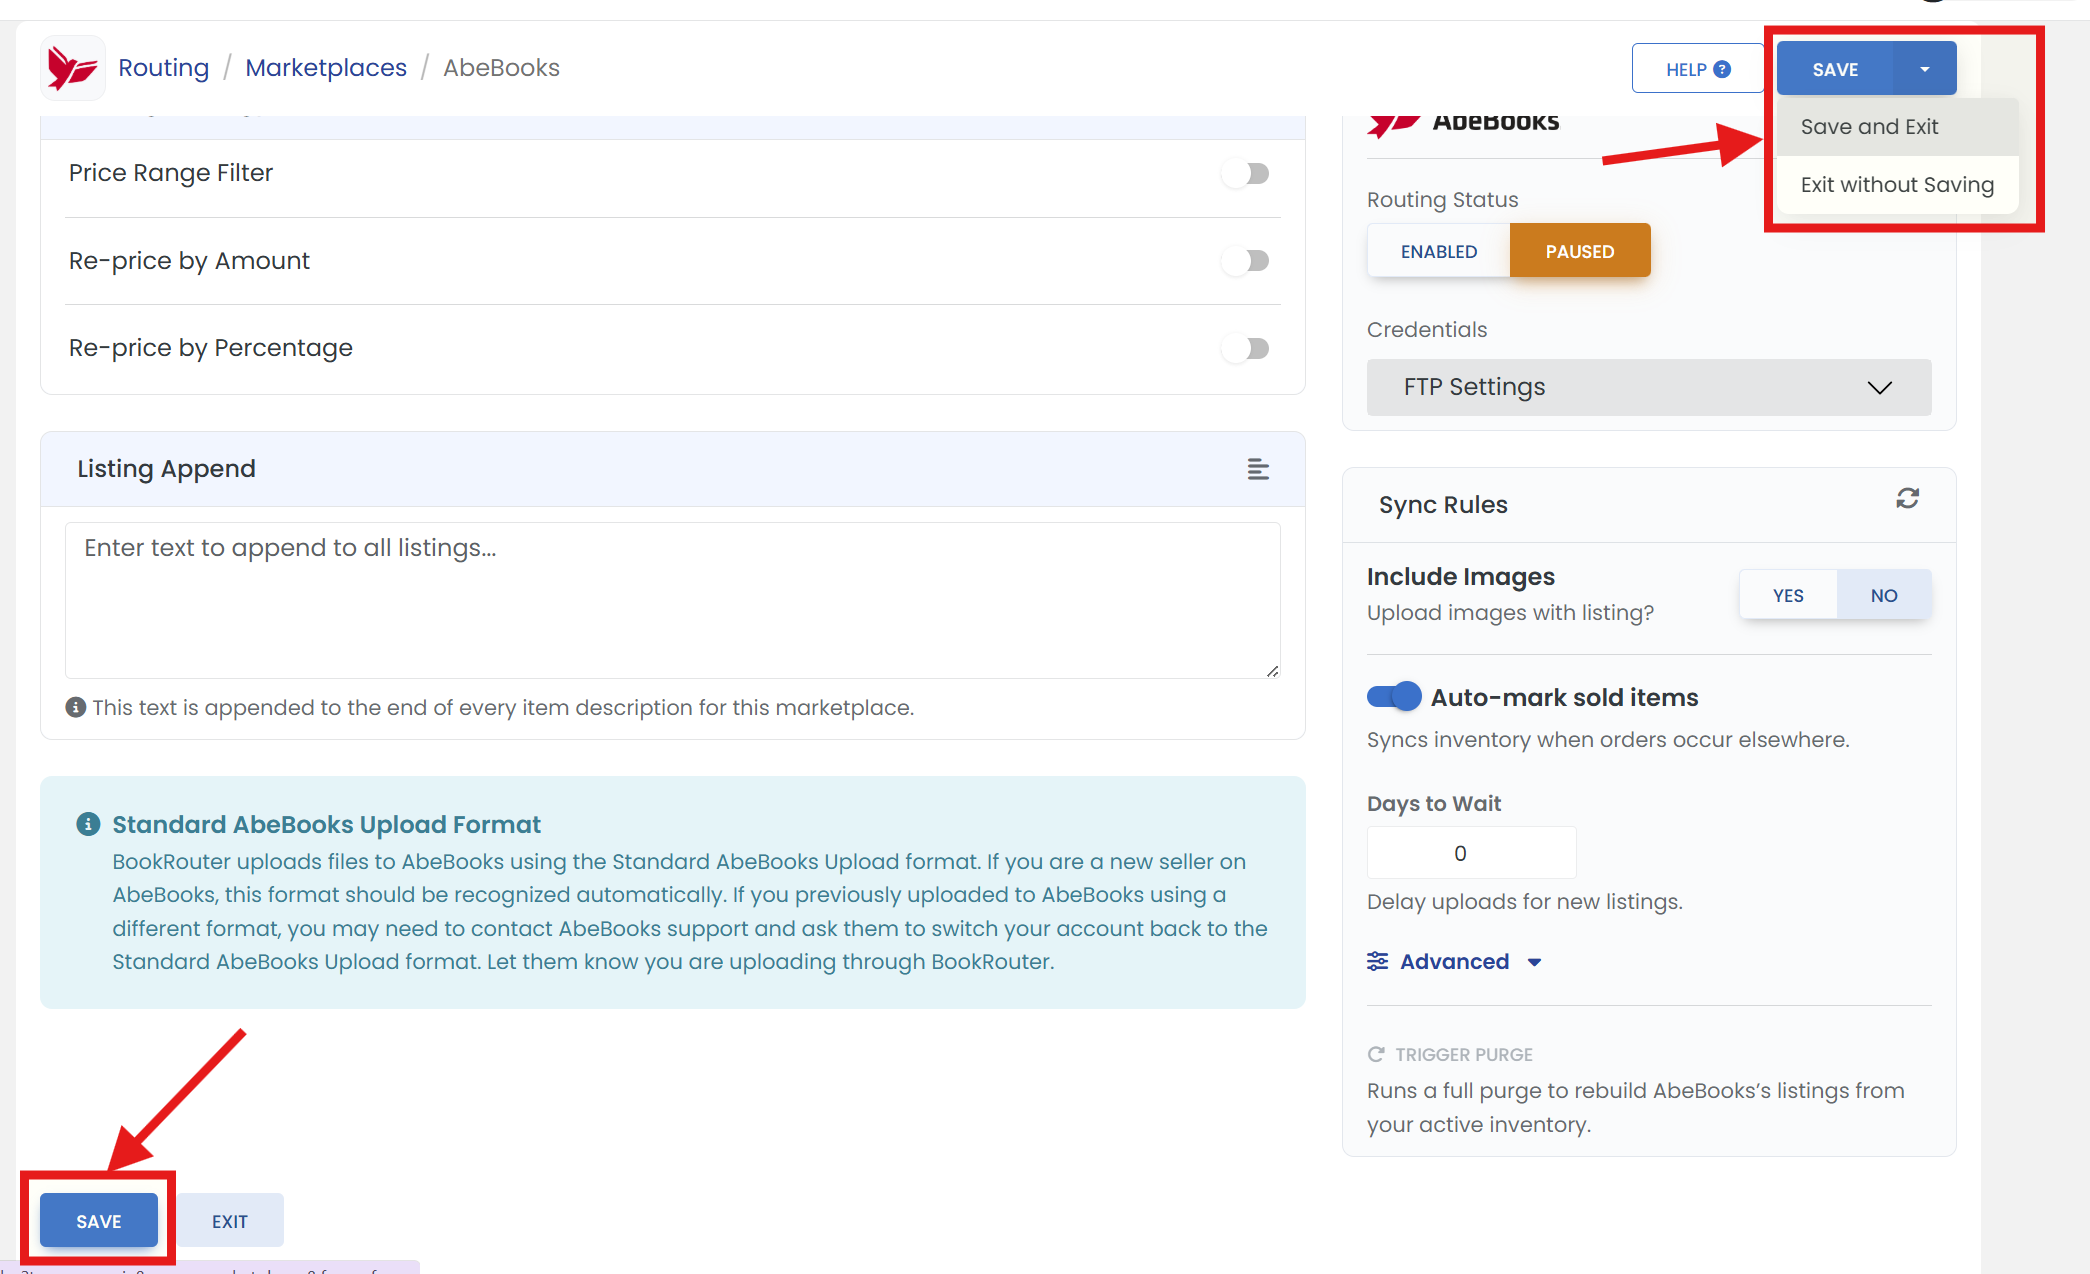Select YES for Include Images
The image size is (2090, 1274).
(x=1788, y=595)
